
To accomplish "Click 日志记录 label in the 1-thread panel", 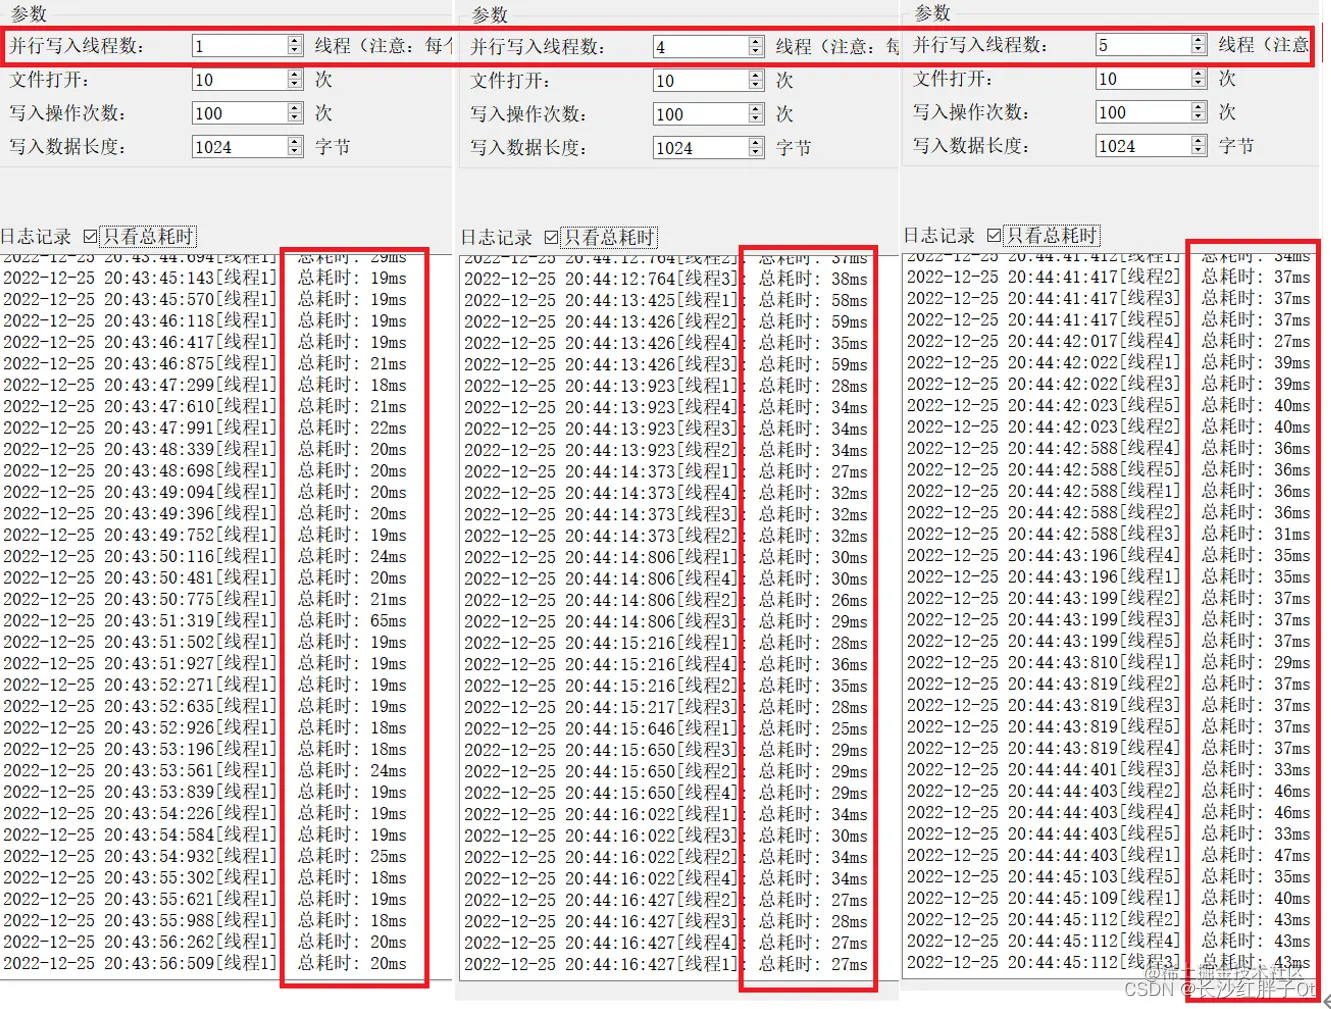I will click(x=36, y=237).
